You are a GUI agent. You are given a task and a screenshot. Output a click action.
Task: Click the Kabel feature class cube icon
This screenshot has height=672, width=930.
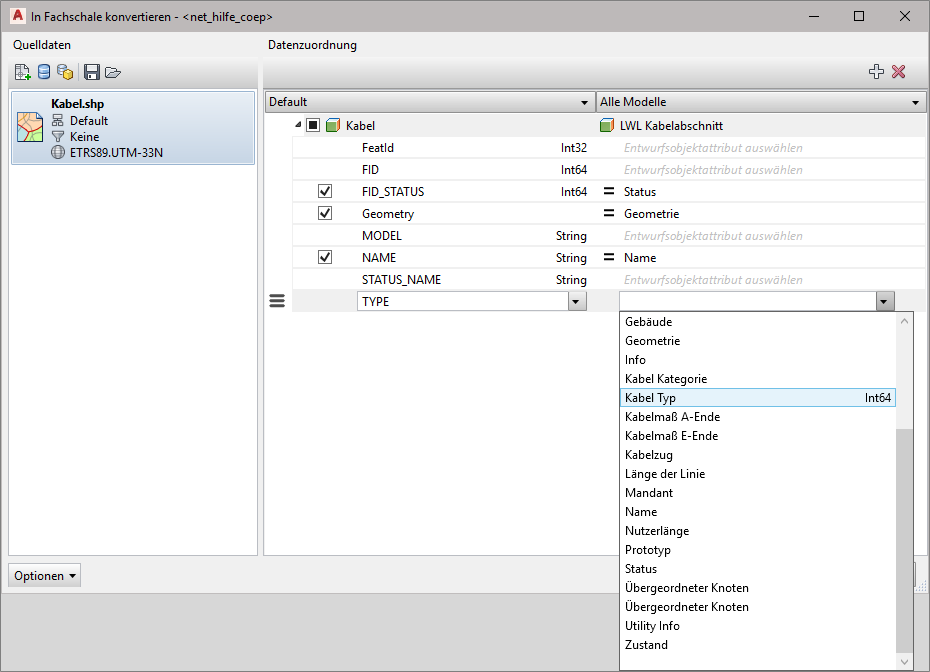point(333,125)
